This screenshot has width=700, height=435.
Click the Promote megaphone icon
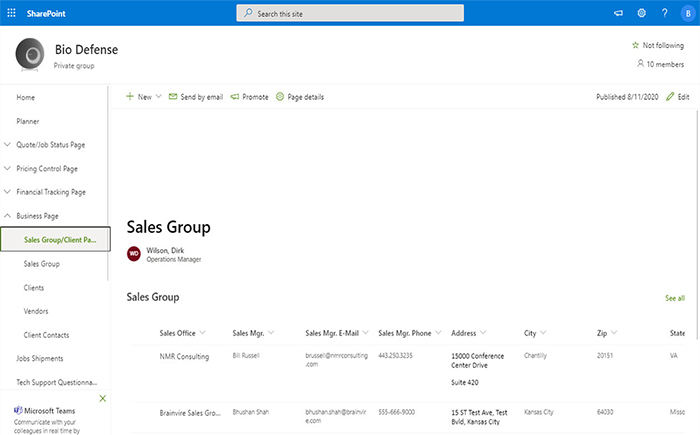point(235,96)
